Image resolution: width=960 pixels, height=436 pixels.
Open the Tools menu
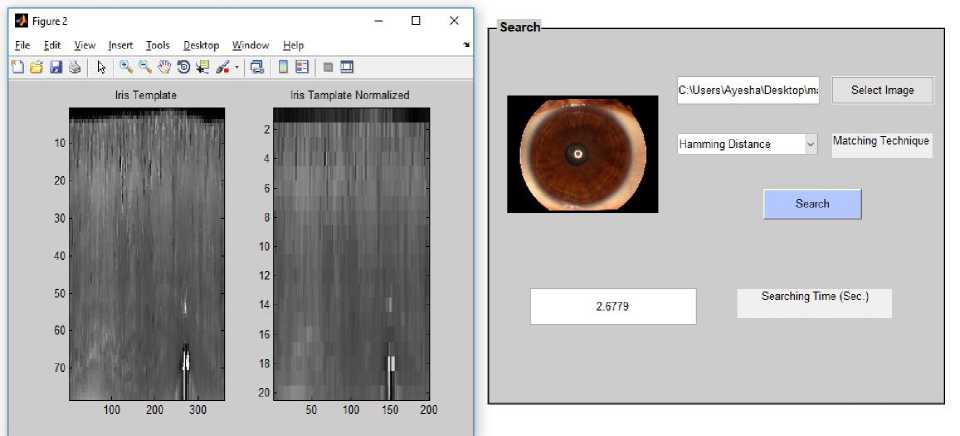click(x=157, y=45)
